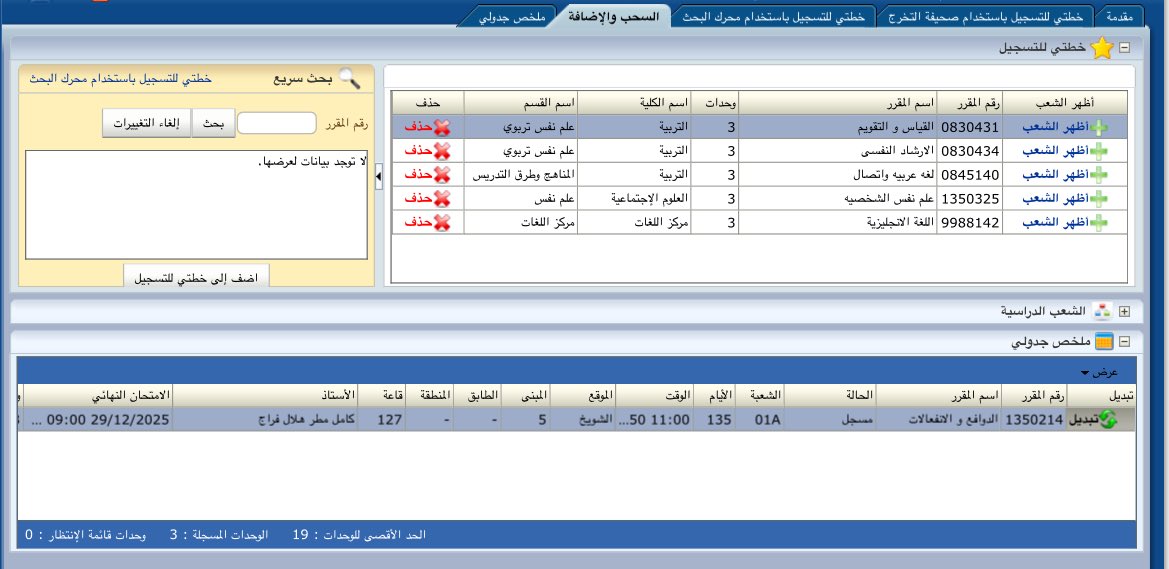Viewport: 1169px width, 569px height.
Task: Click رقم المقرر column header in plan table
Action: pos(969,103)
